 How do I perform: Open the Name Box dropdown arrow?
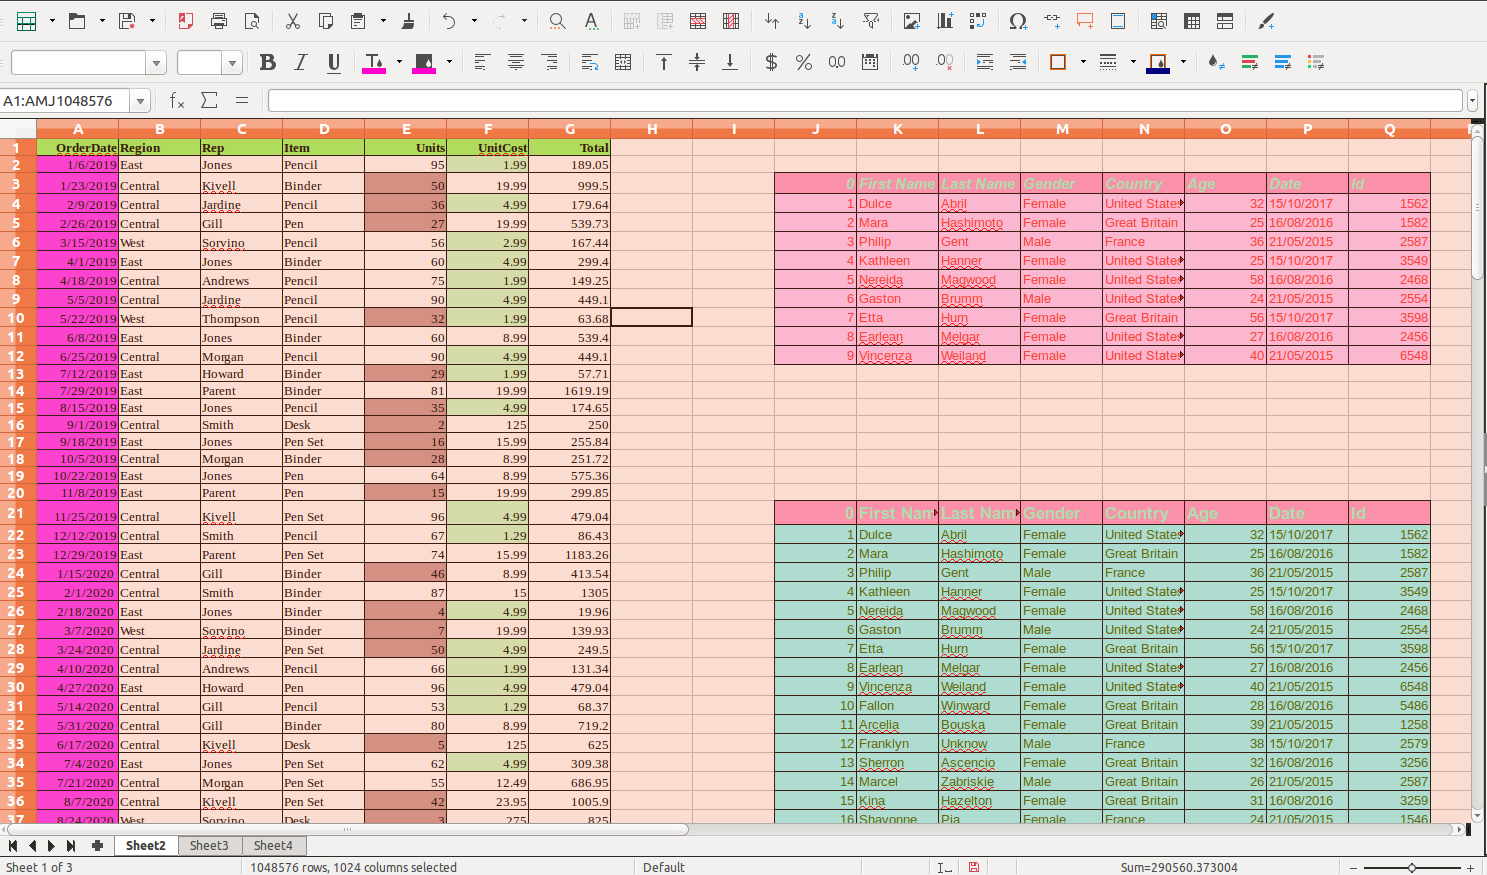141,101
